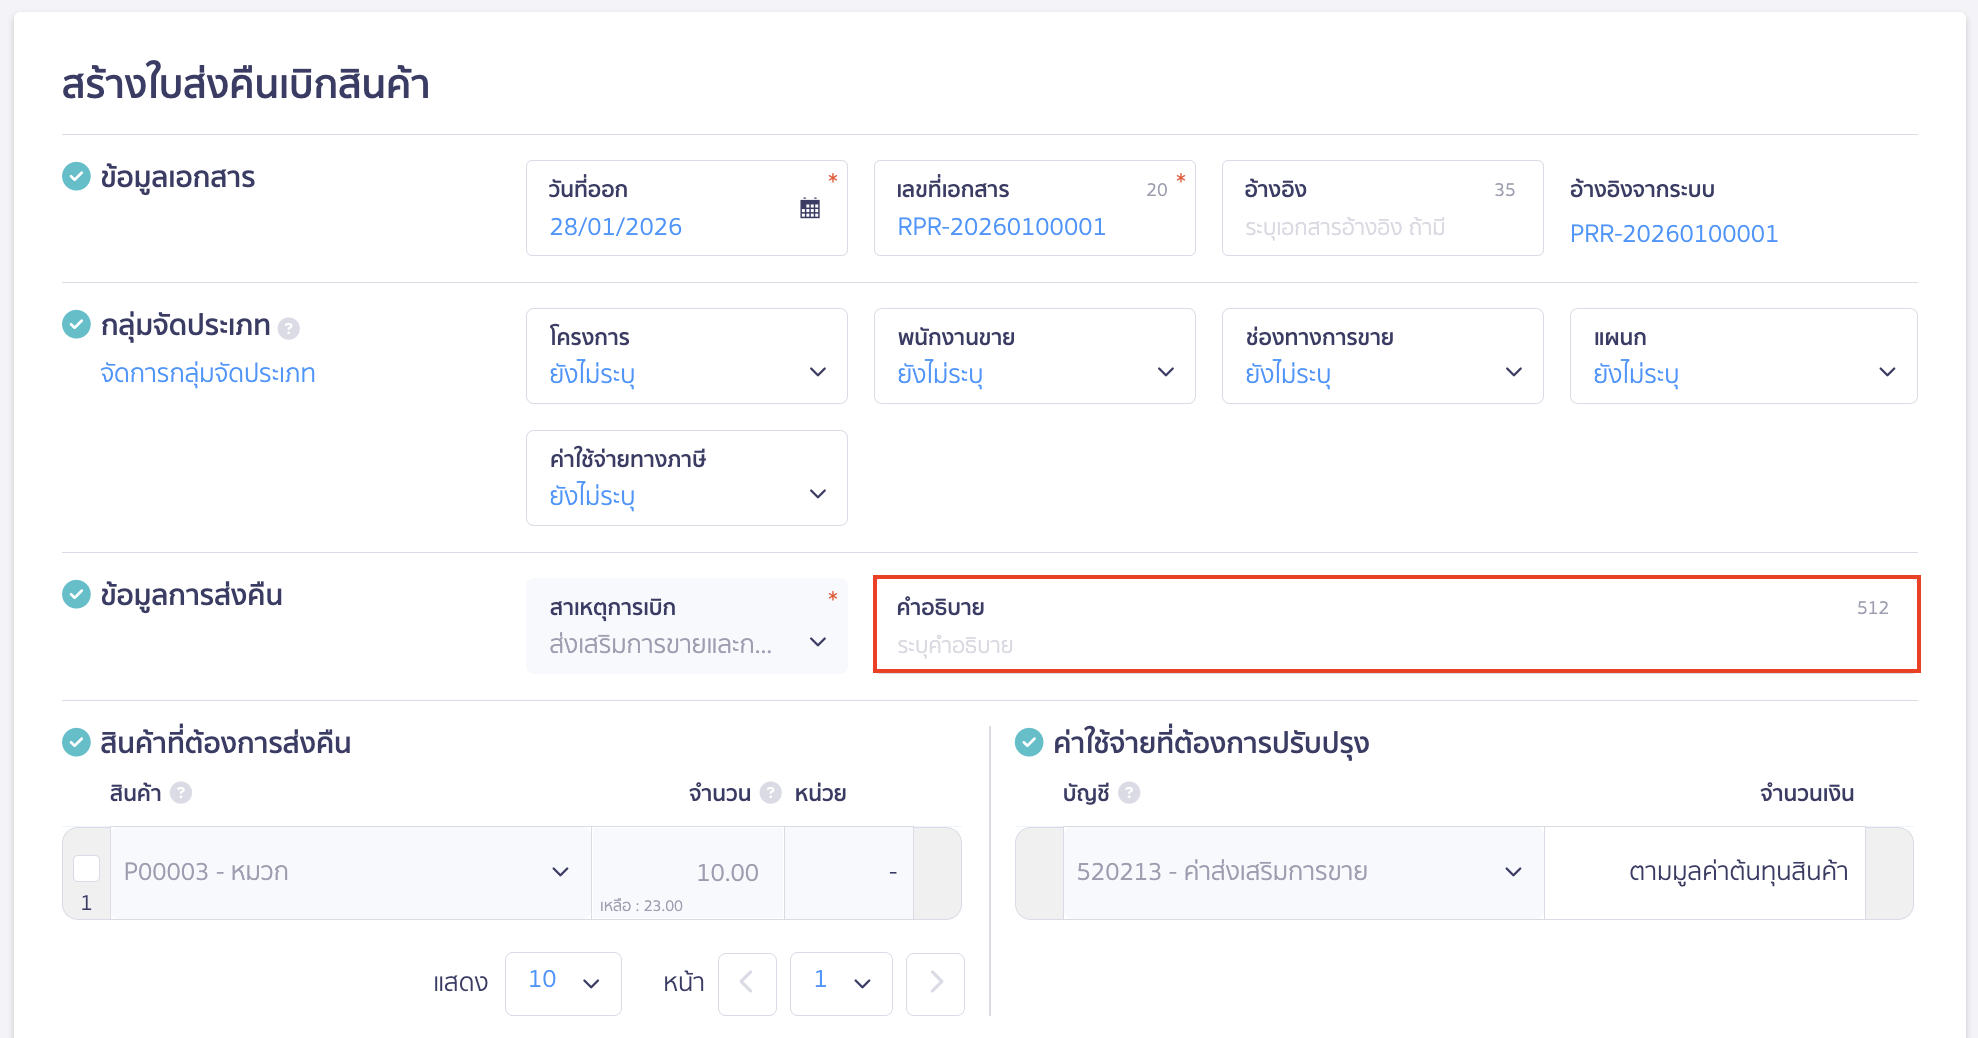Click help icon beside กลุ่มจัดประเภท heading

[289, 328]
